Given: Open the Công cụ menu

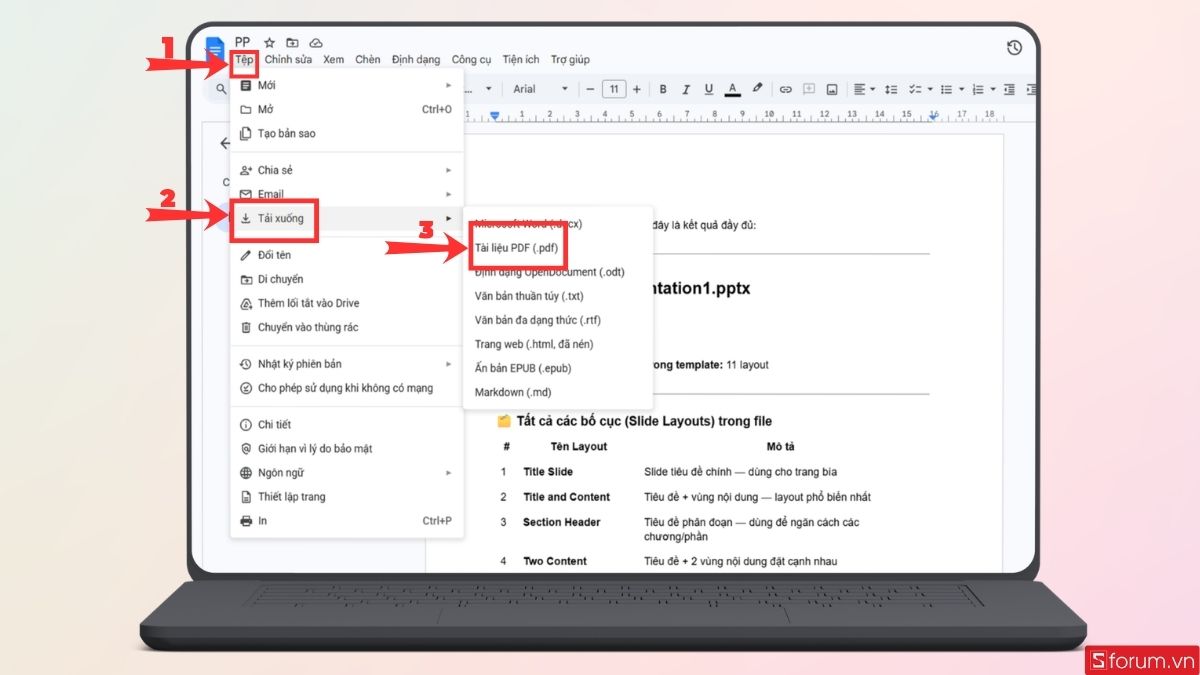Looking at the screenshot, I should pos(470,59).
